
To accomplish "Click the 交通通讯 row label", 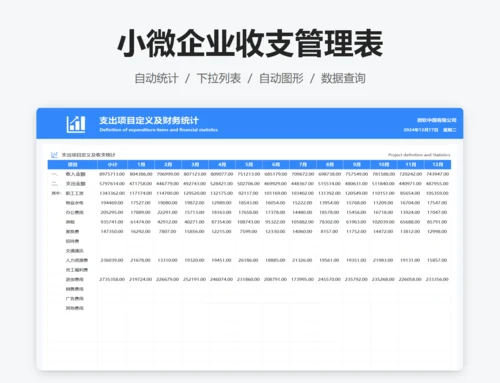I will coord(75,251).
